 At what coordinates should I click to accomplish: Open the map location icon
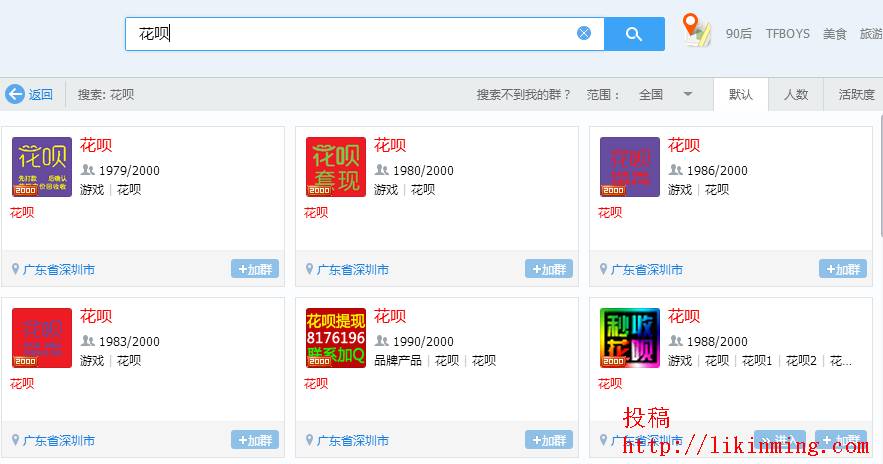[x=696, y=30]
